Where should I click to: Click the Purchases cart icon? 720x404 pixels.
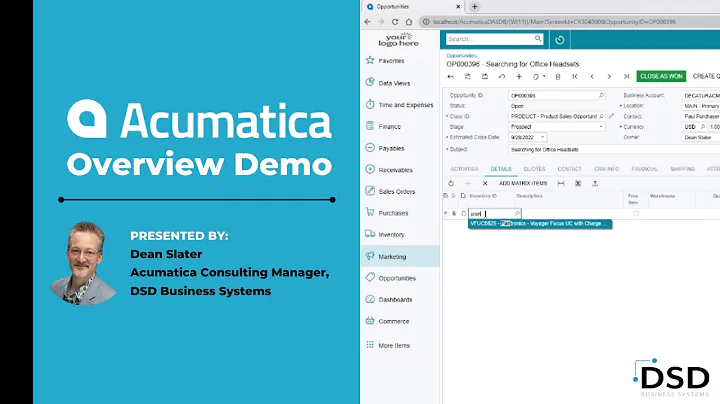[370, 212]
